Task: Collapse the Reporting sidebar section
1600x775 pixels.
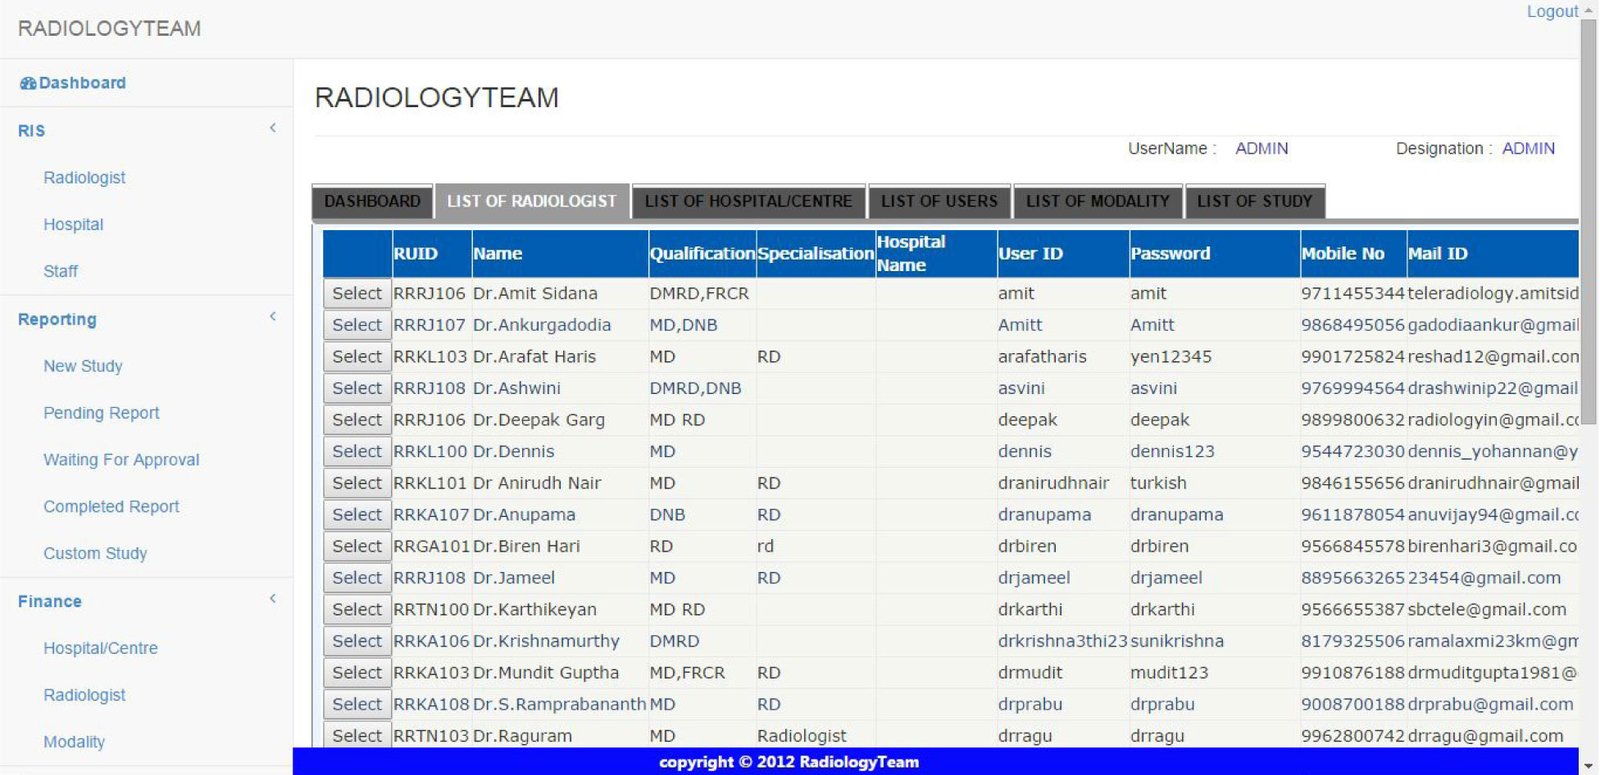Action: click(273, 317)
